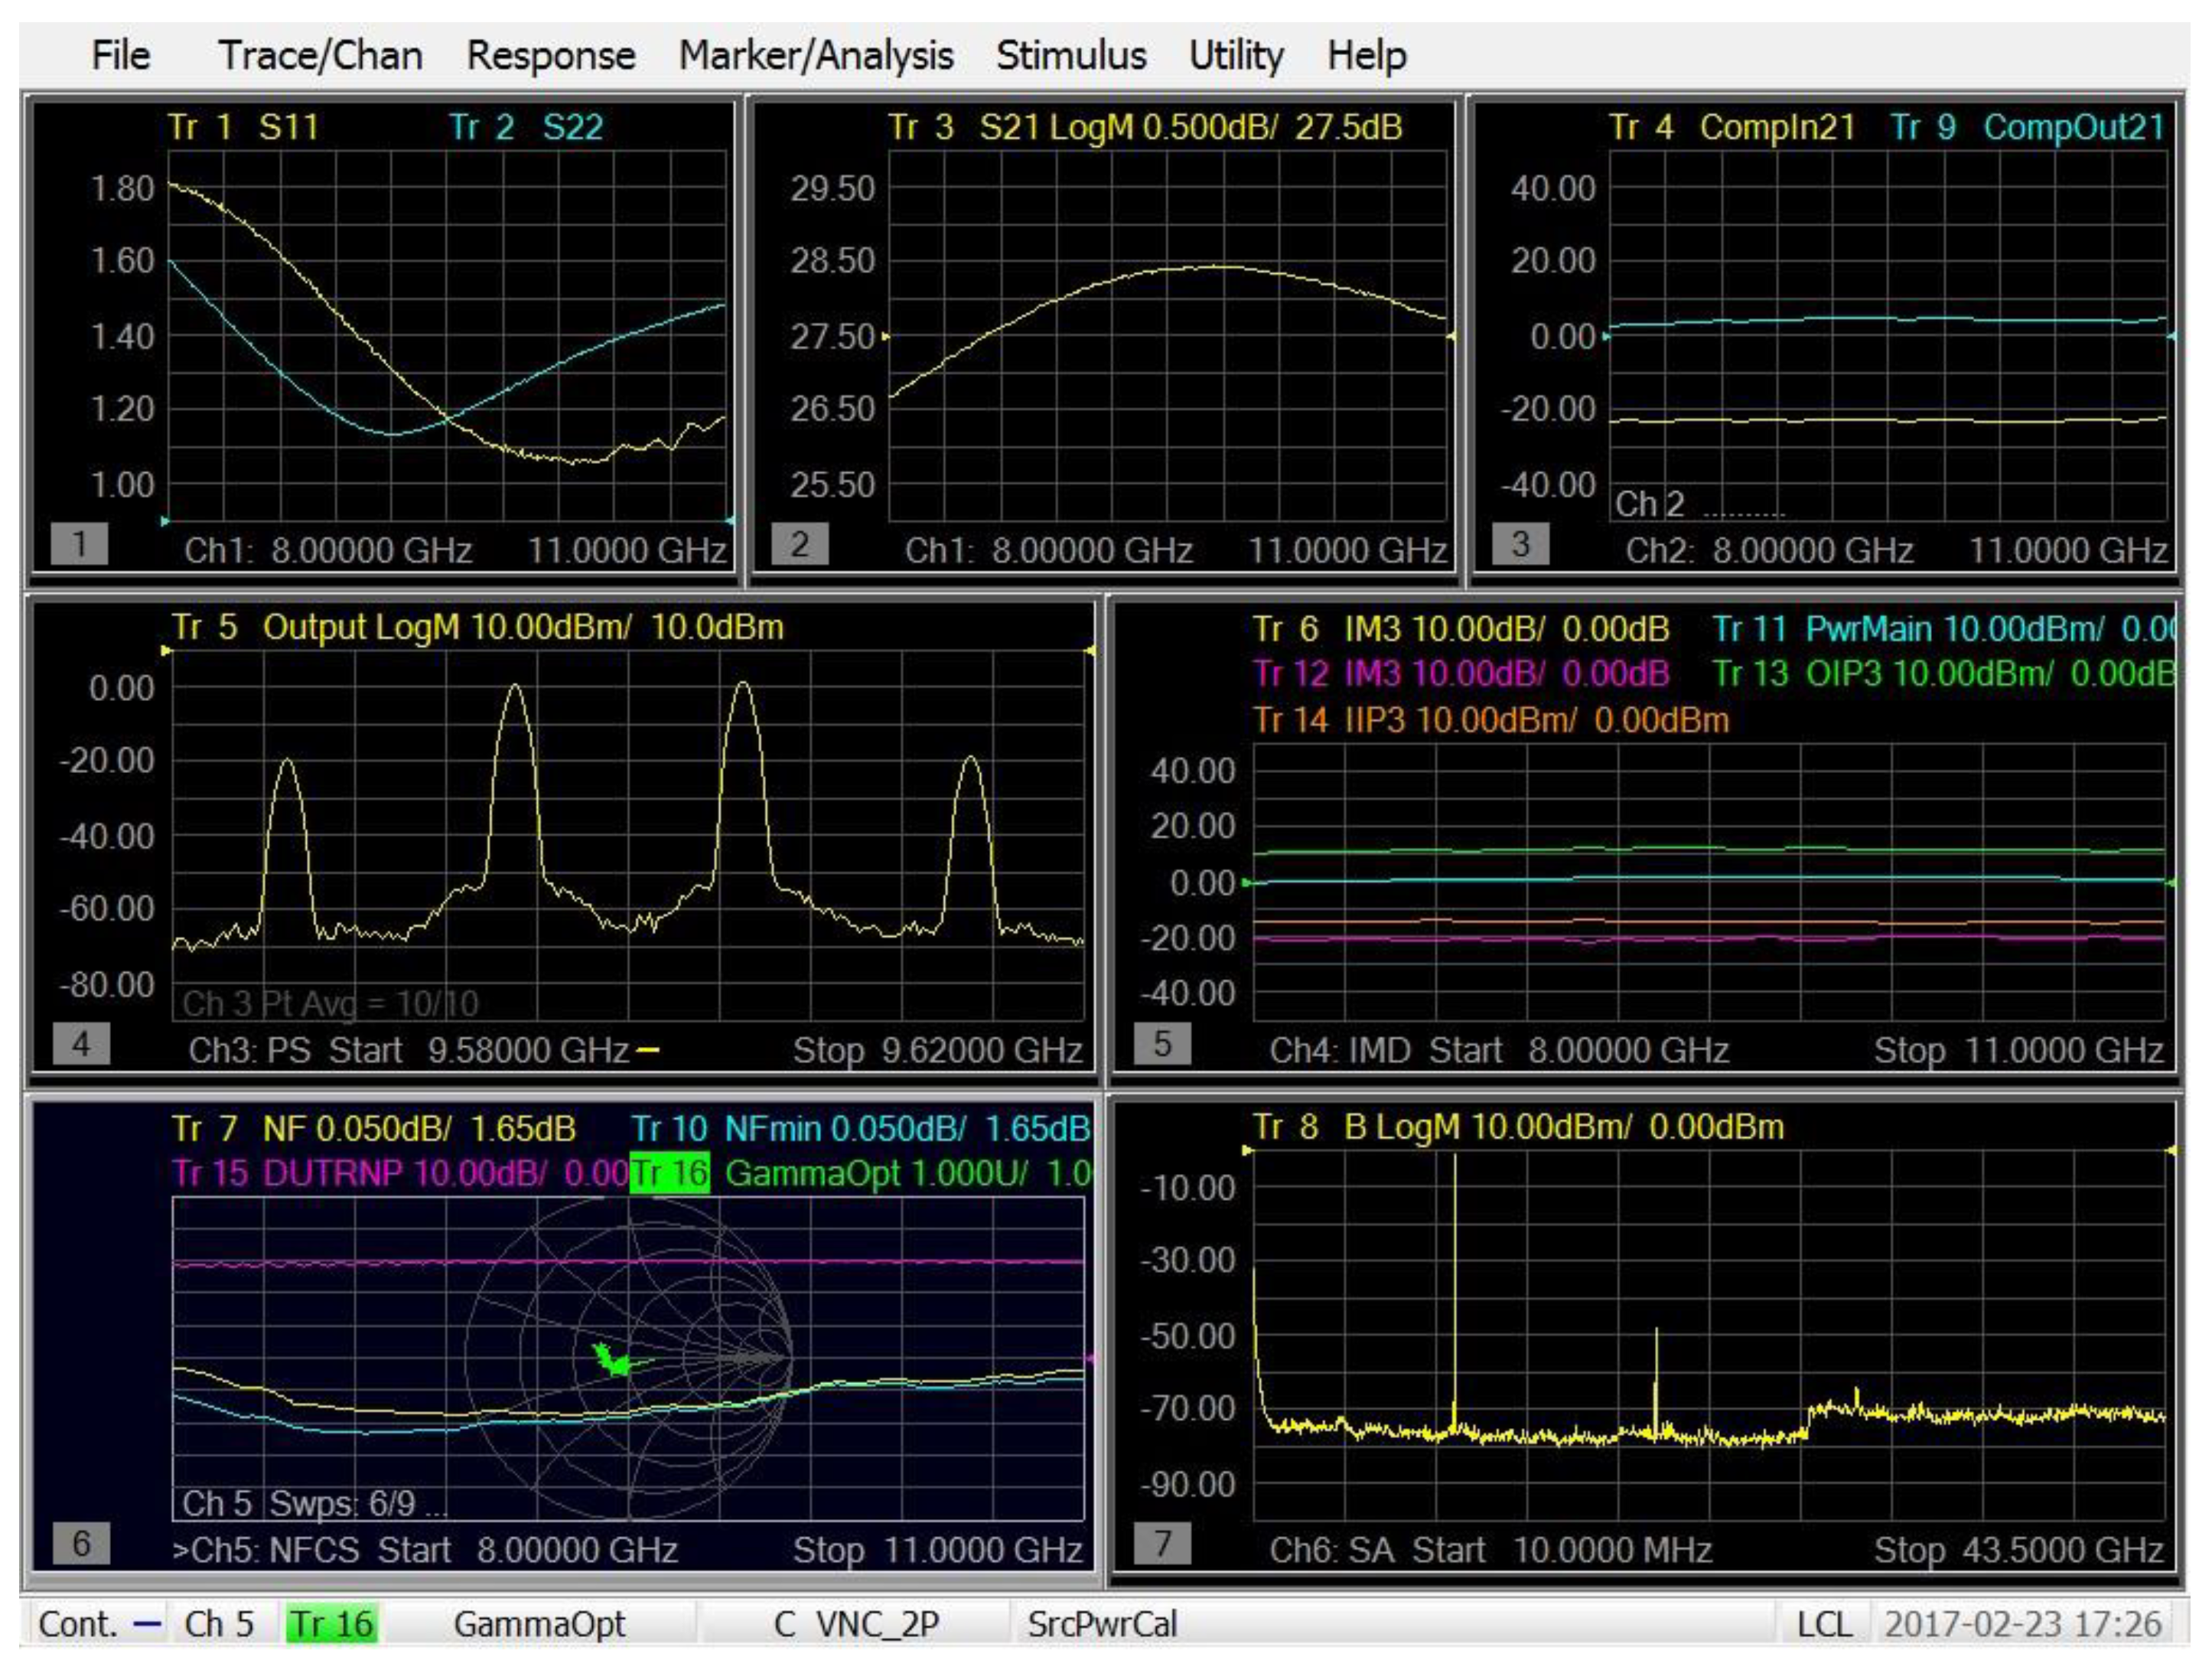
Task: Select window number 6 badge
Action: coord(81,1543)
